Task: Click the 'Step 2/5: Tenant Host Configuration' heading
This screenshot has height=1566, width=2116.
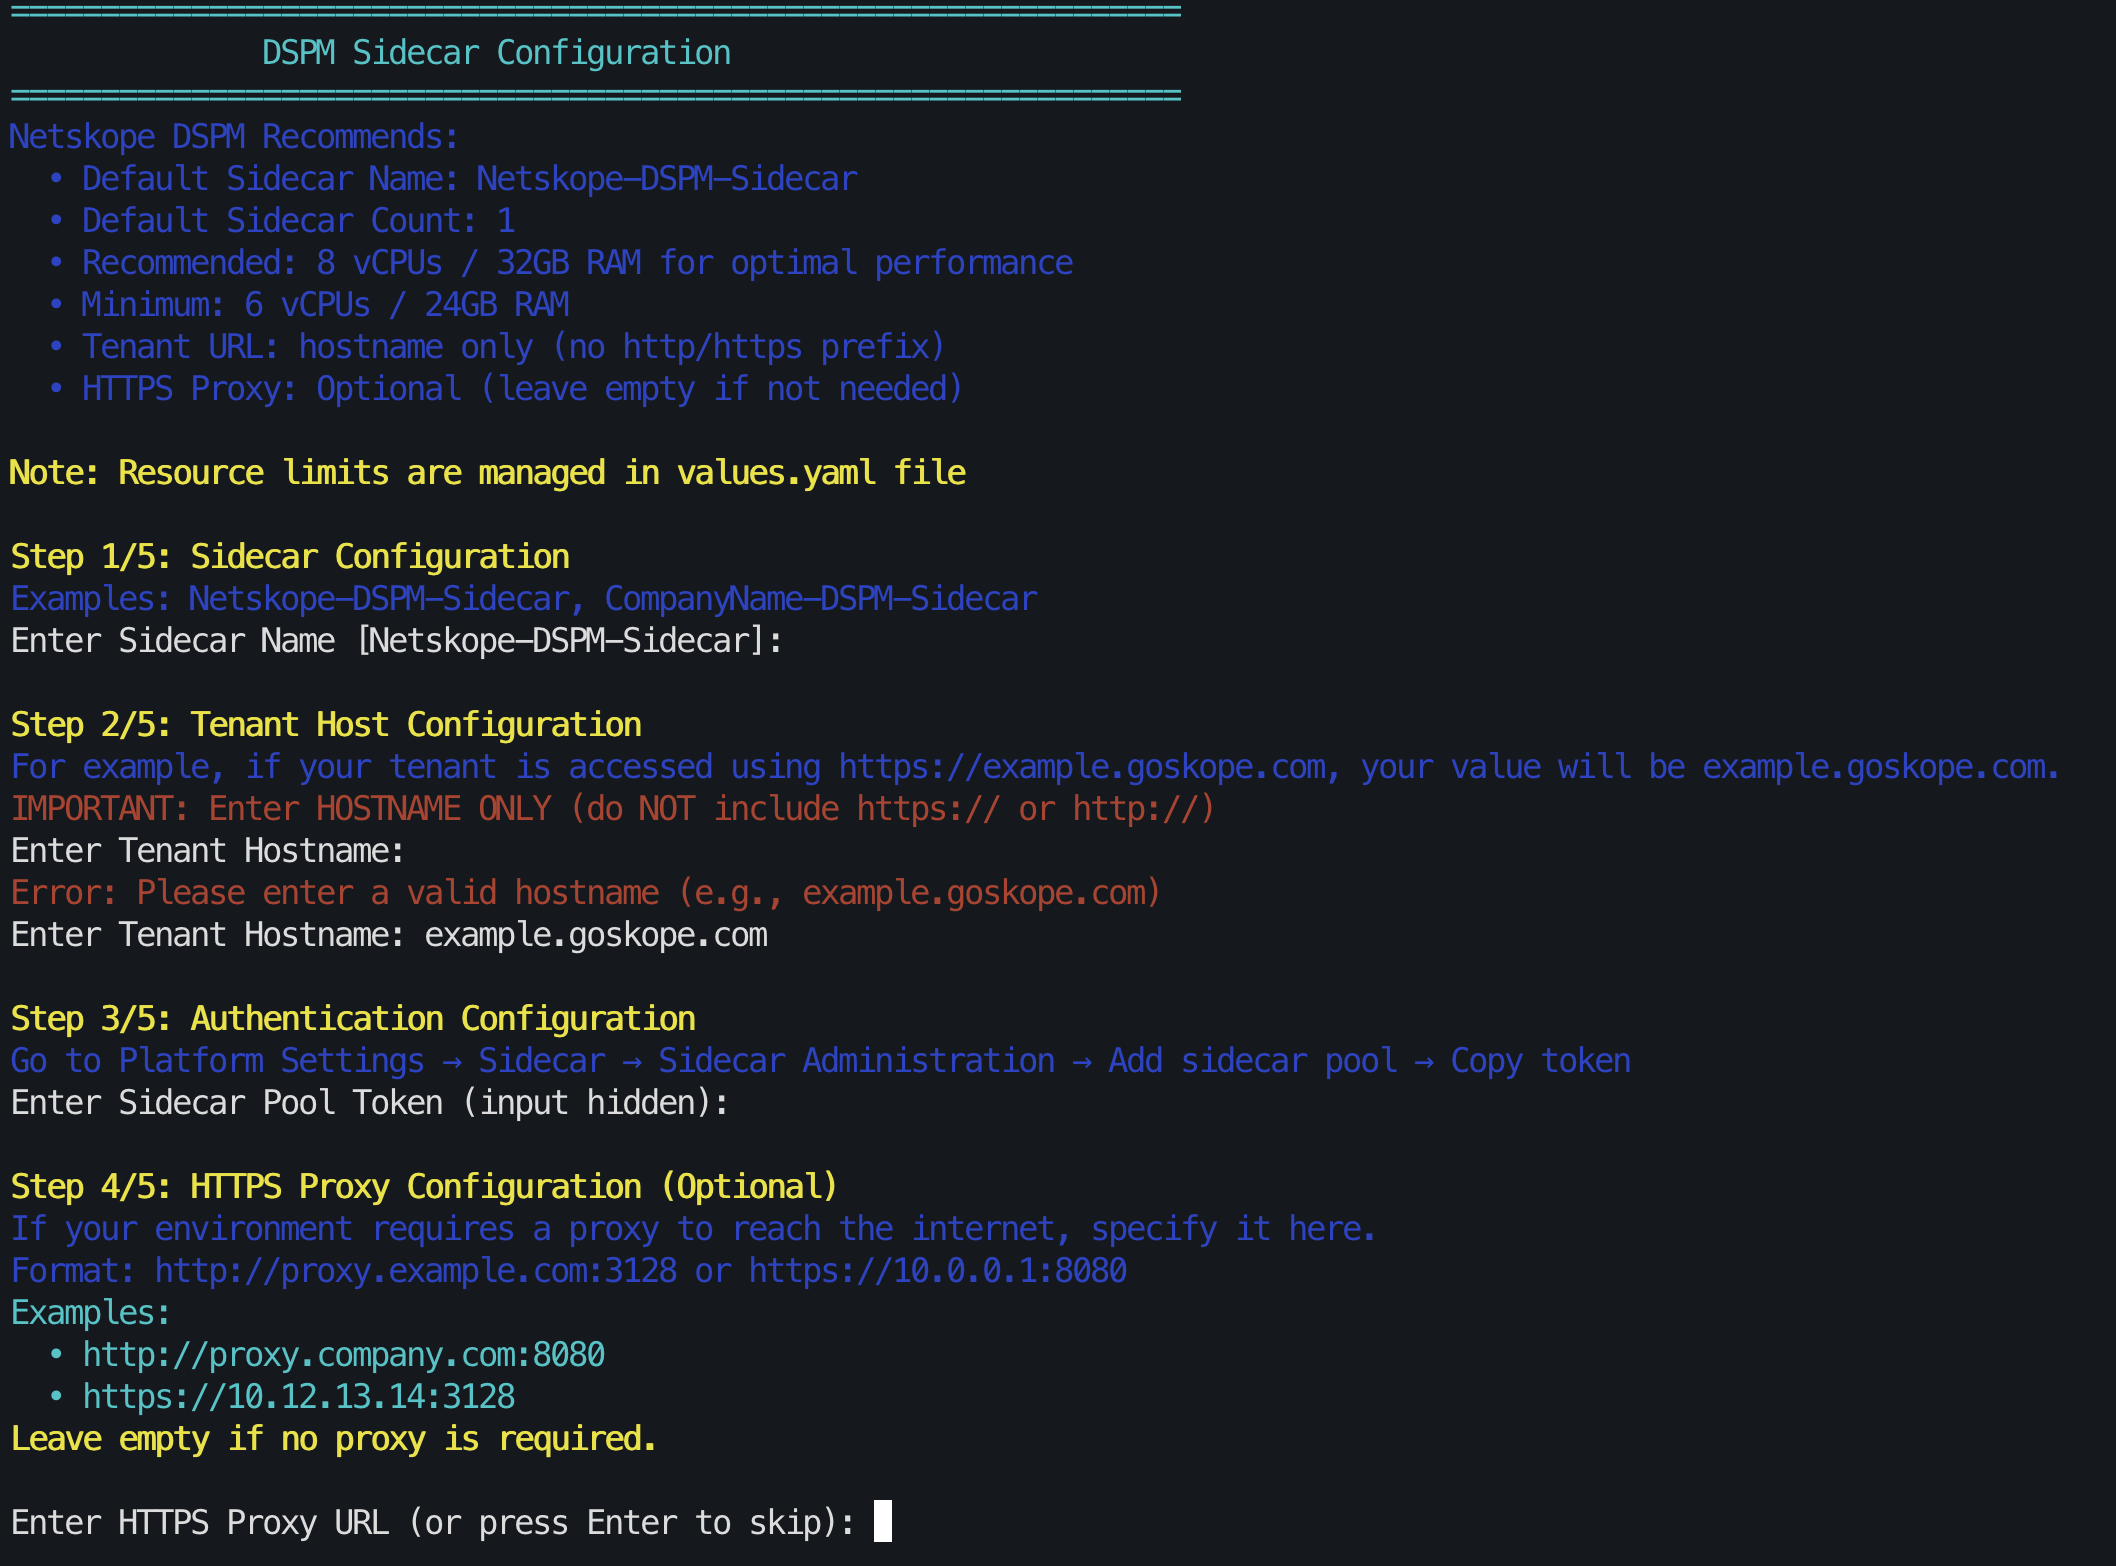Action: coord(326,724)
